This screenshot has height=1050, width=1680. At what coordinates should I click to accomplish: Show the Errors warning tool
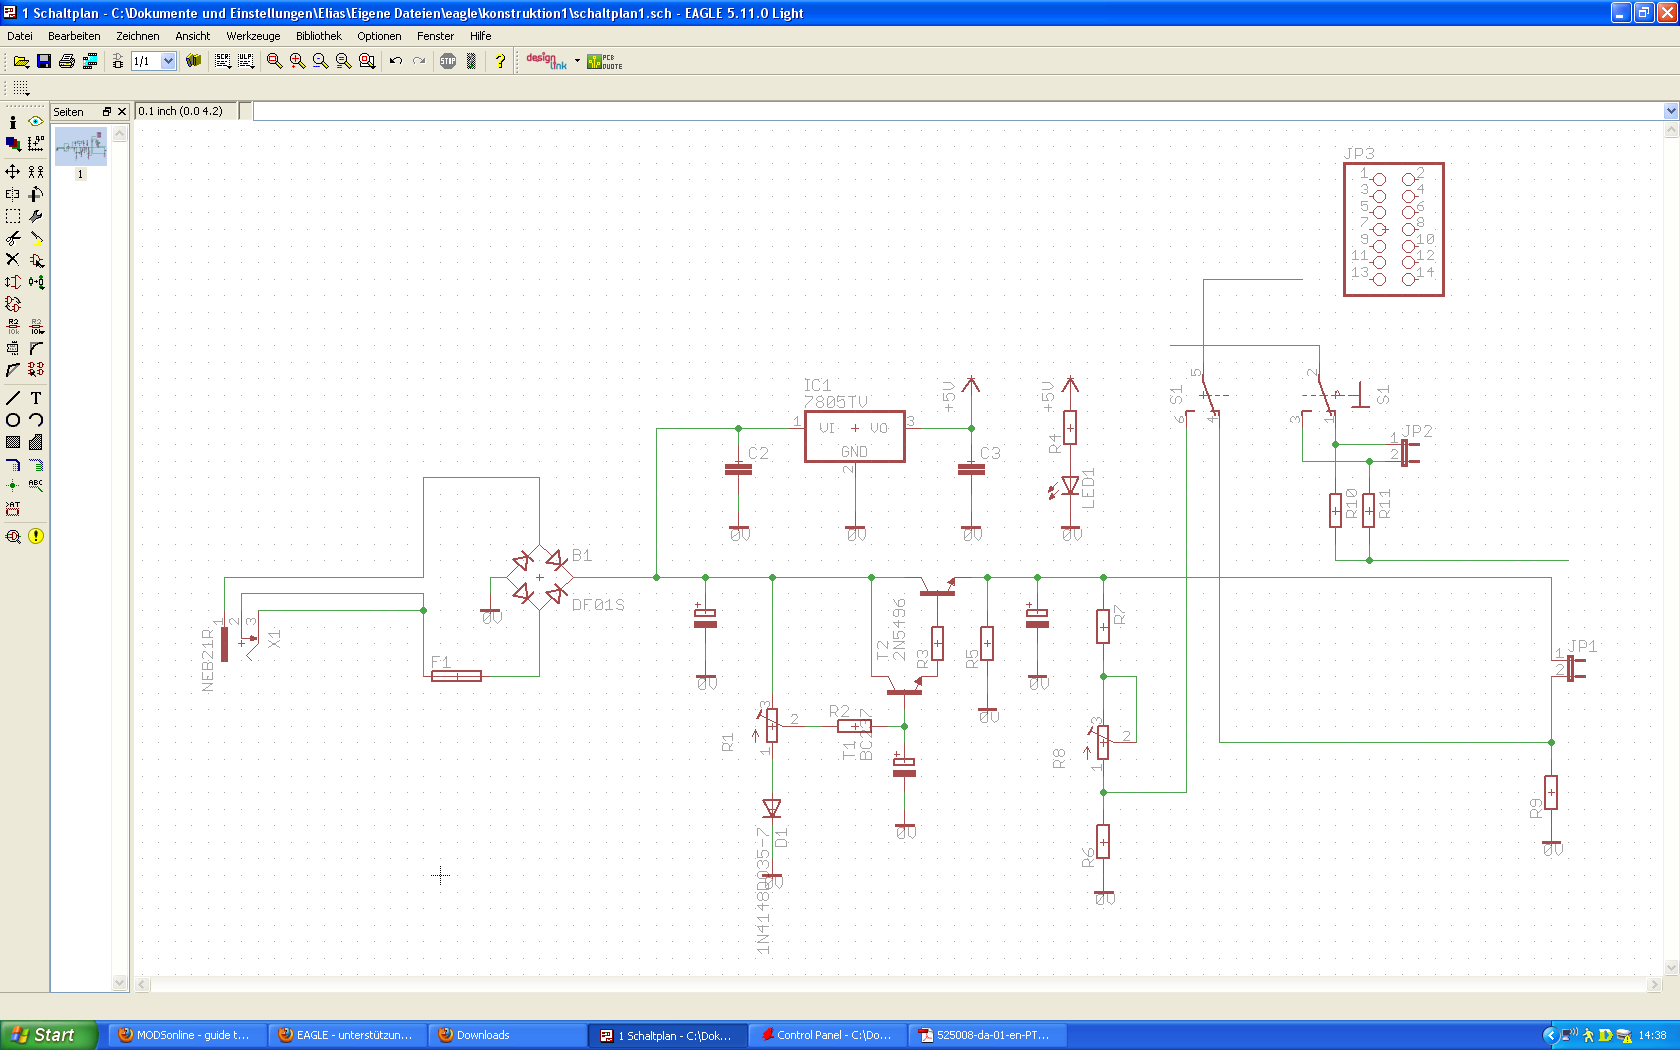click(x=36, y=536)
